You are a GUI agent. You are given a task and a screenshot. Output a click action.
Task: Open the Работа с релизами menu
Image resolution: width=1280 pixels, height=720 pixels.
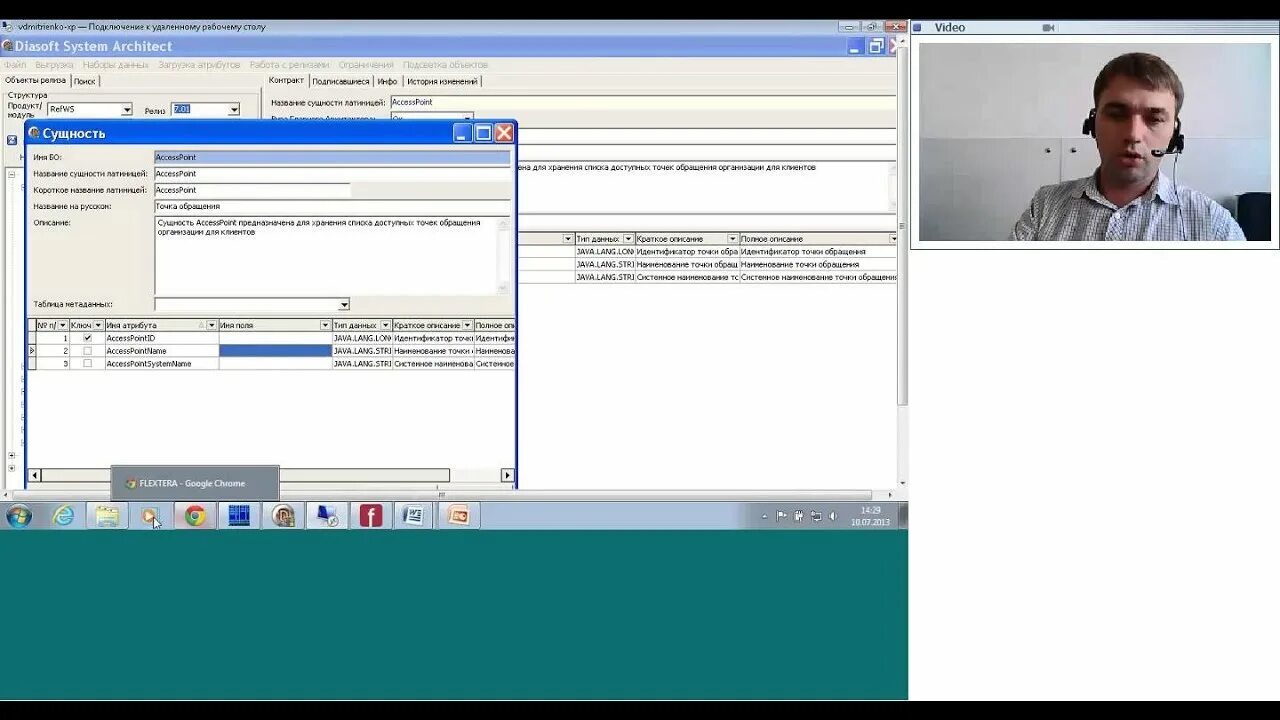tap(289, 64)
